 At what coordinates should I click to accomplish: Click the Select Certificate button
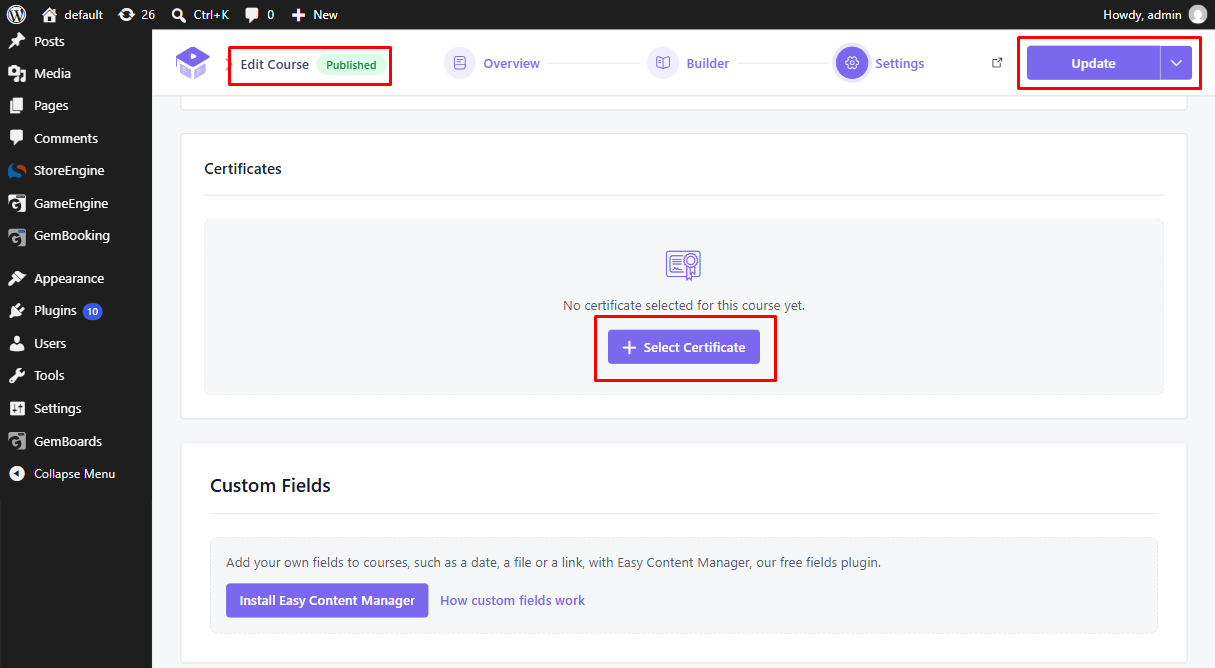click(x=684, y=347)
